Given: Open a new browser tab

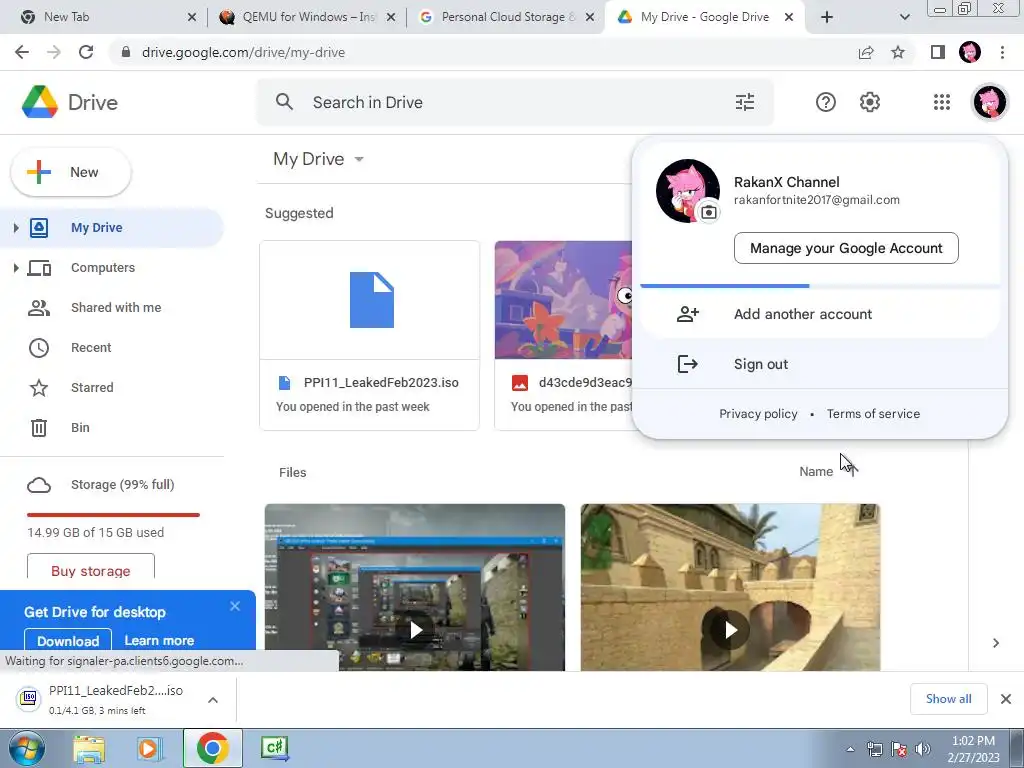Looking at the screenshot, I should click(x=827, y=17).
